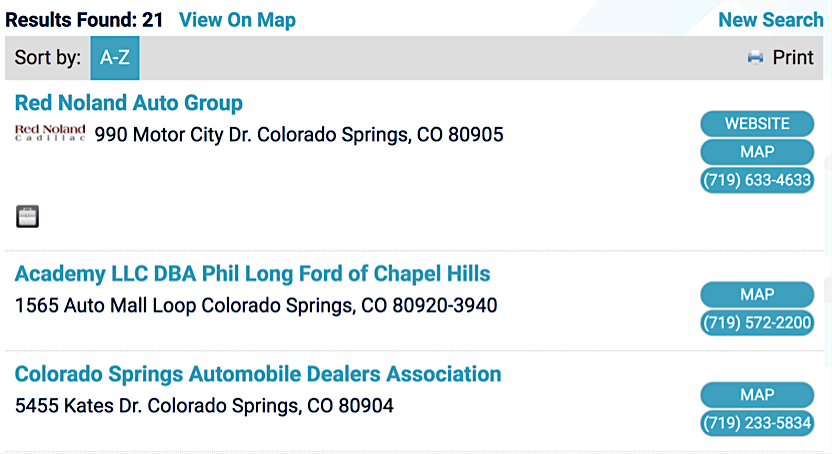Visit Red Noland's WEBSITE button
Viewport: 832px width, 454px height.
[757, 124]
